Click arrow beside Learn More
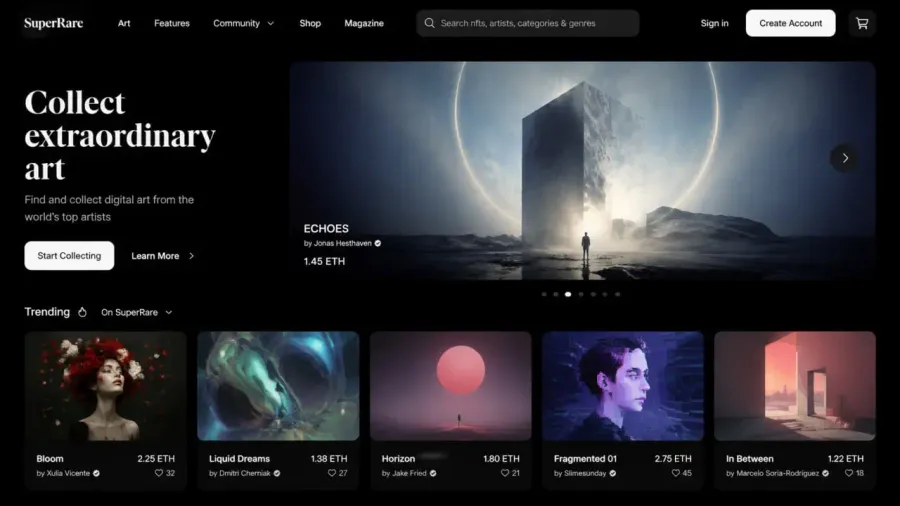The image size is (900, 506). click(192, 256)
